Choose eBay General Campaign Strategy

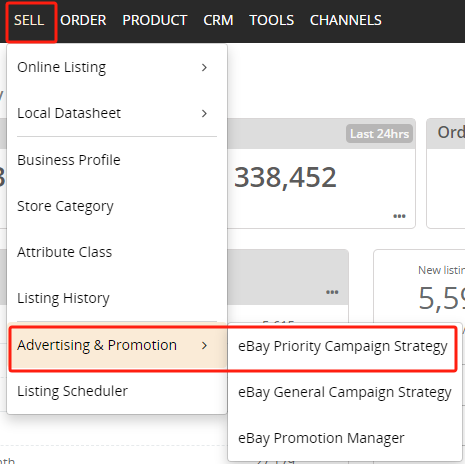(345, 392)
